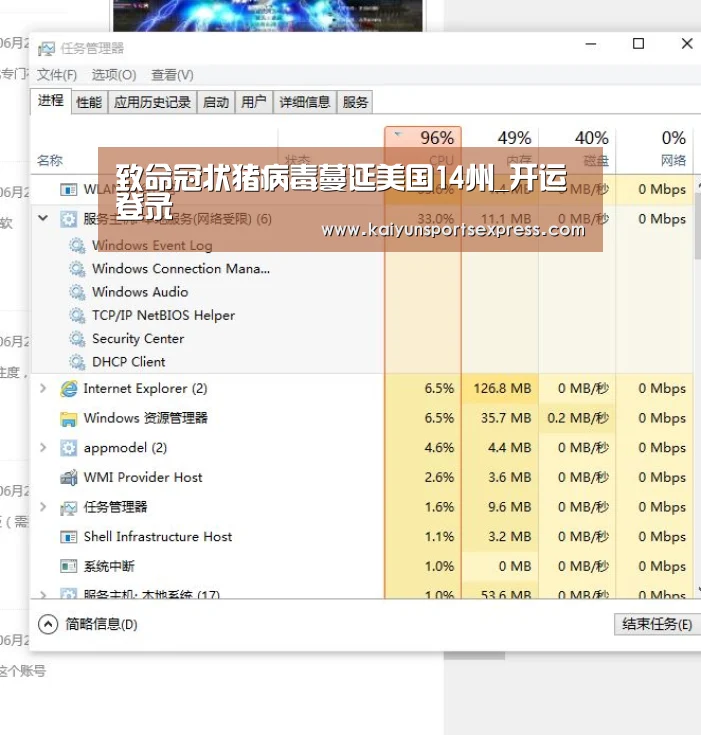The height and width of the screenshot is (735, 701).
Task: Sort by the 名称 column header
Action: point(50,161)
